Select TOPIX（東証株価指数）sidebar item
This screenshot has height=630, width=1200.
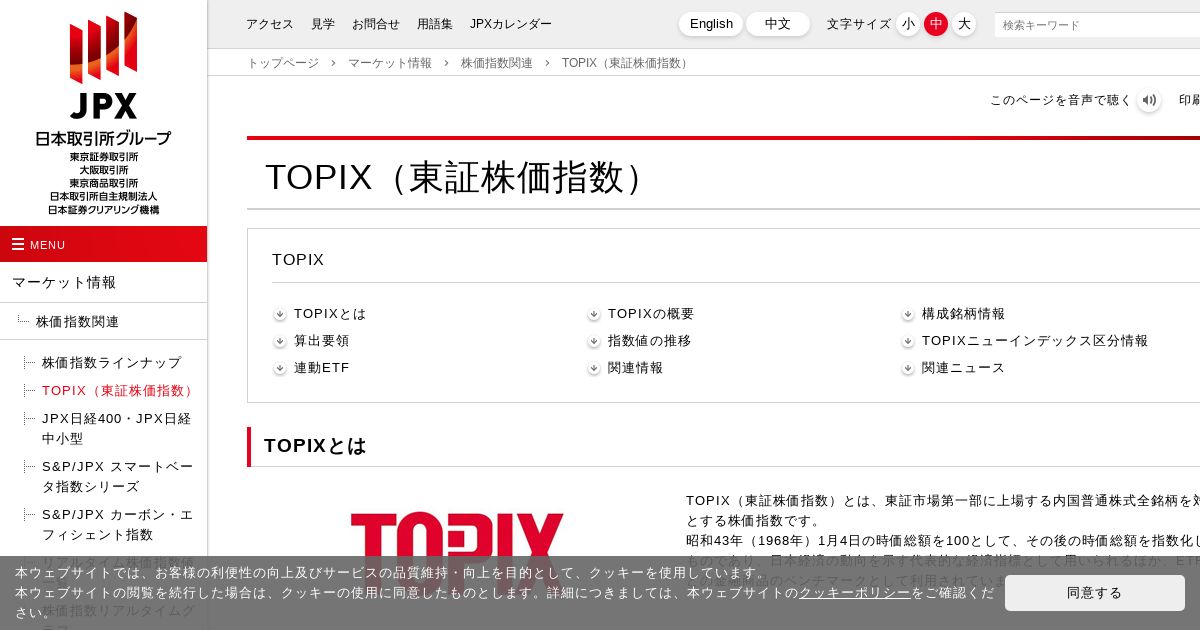click(119, 391)
